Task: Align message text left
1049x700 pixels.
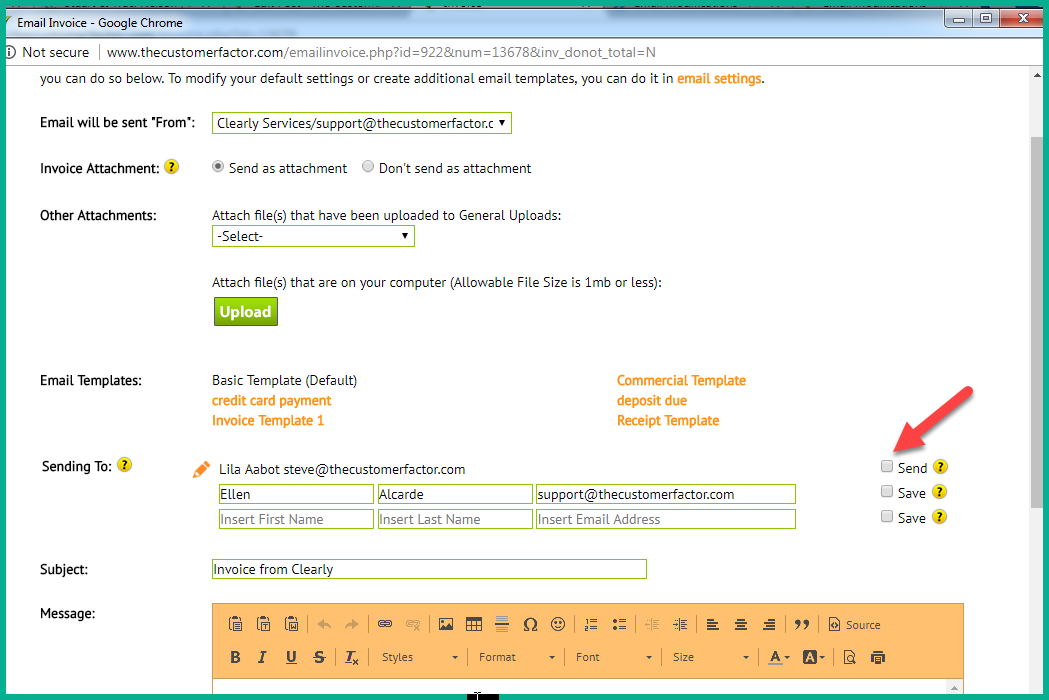Action: click(712, 624)
